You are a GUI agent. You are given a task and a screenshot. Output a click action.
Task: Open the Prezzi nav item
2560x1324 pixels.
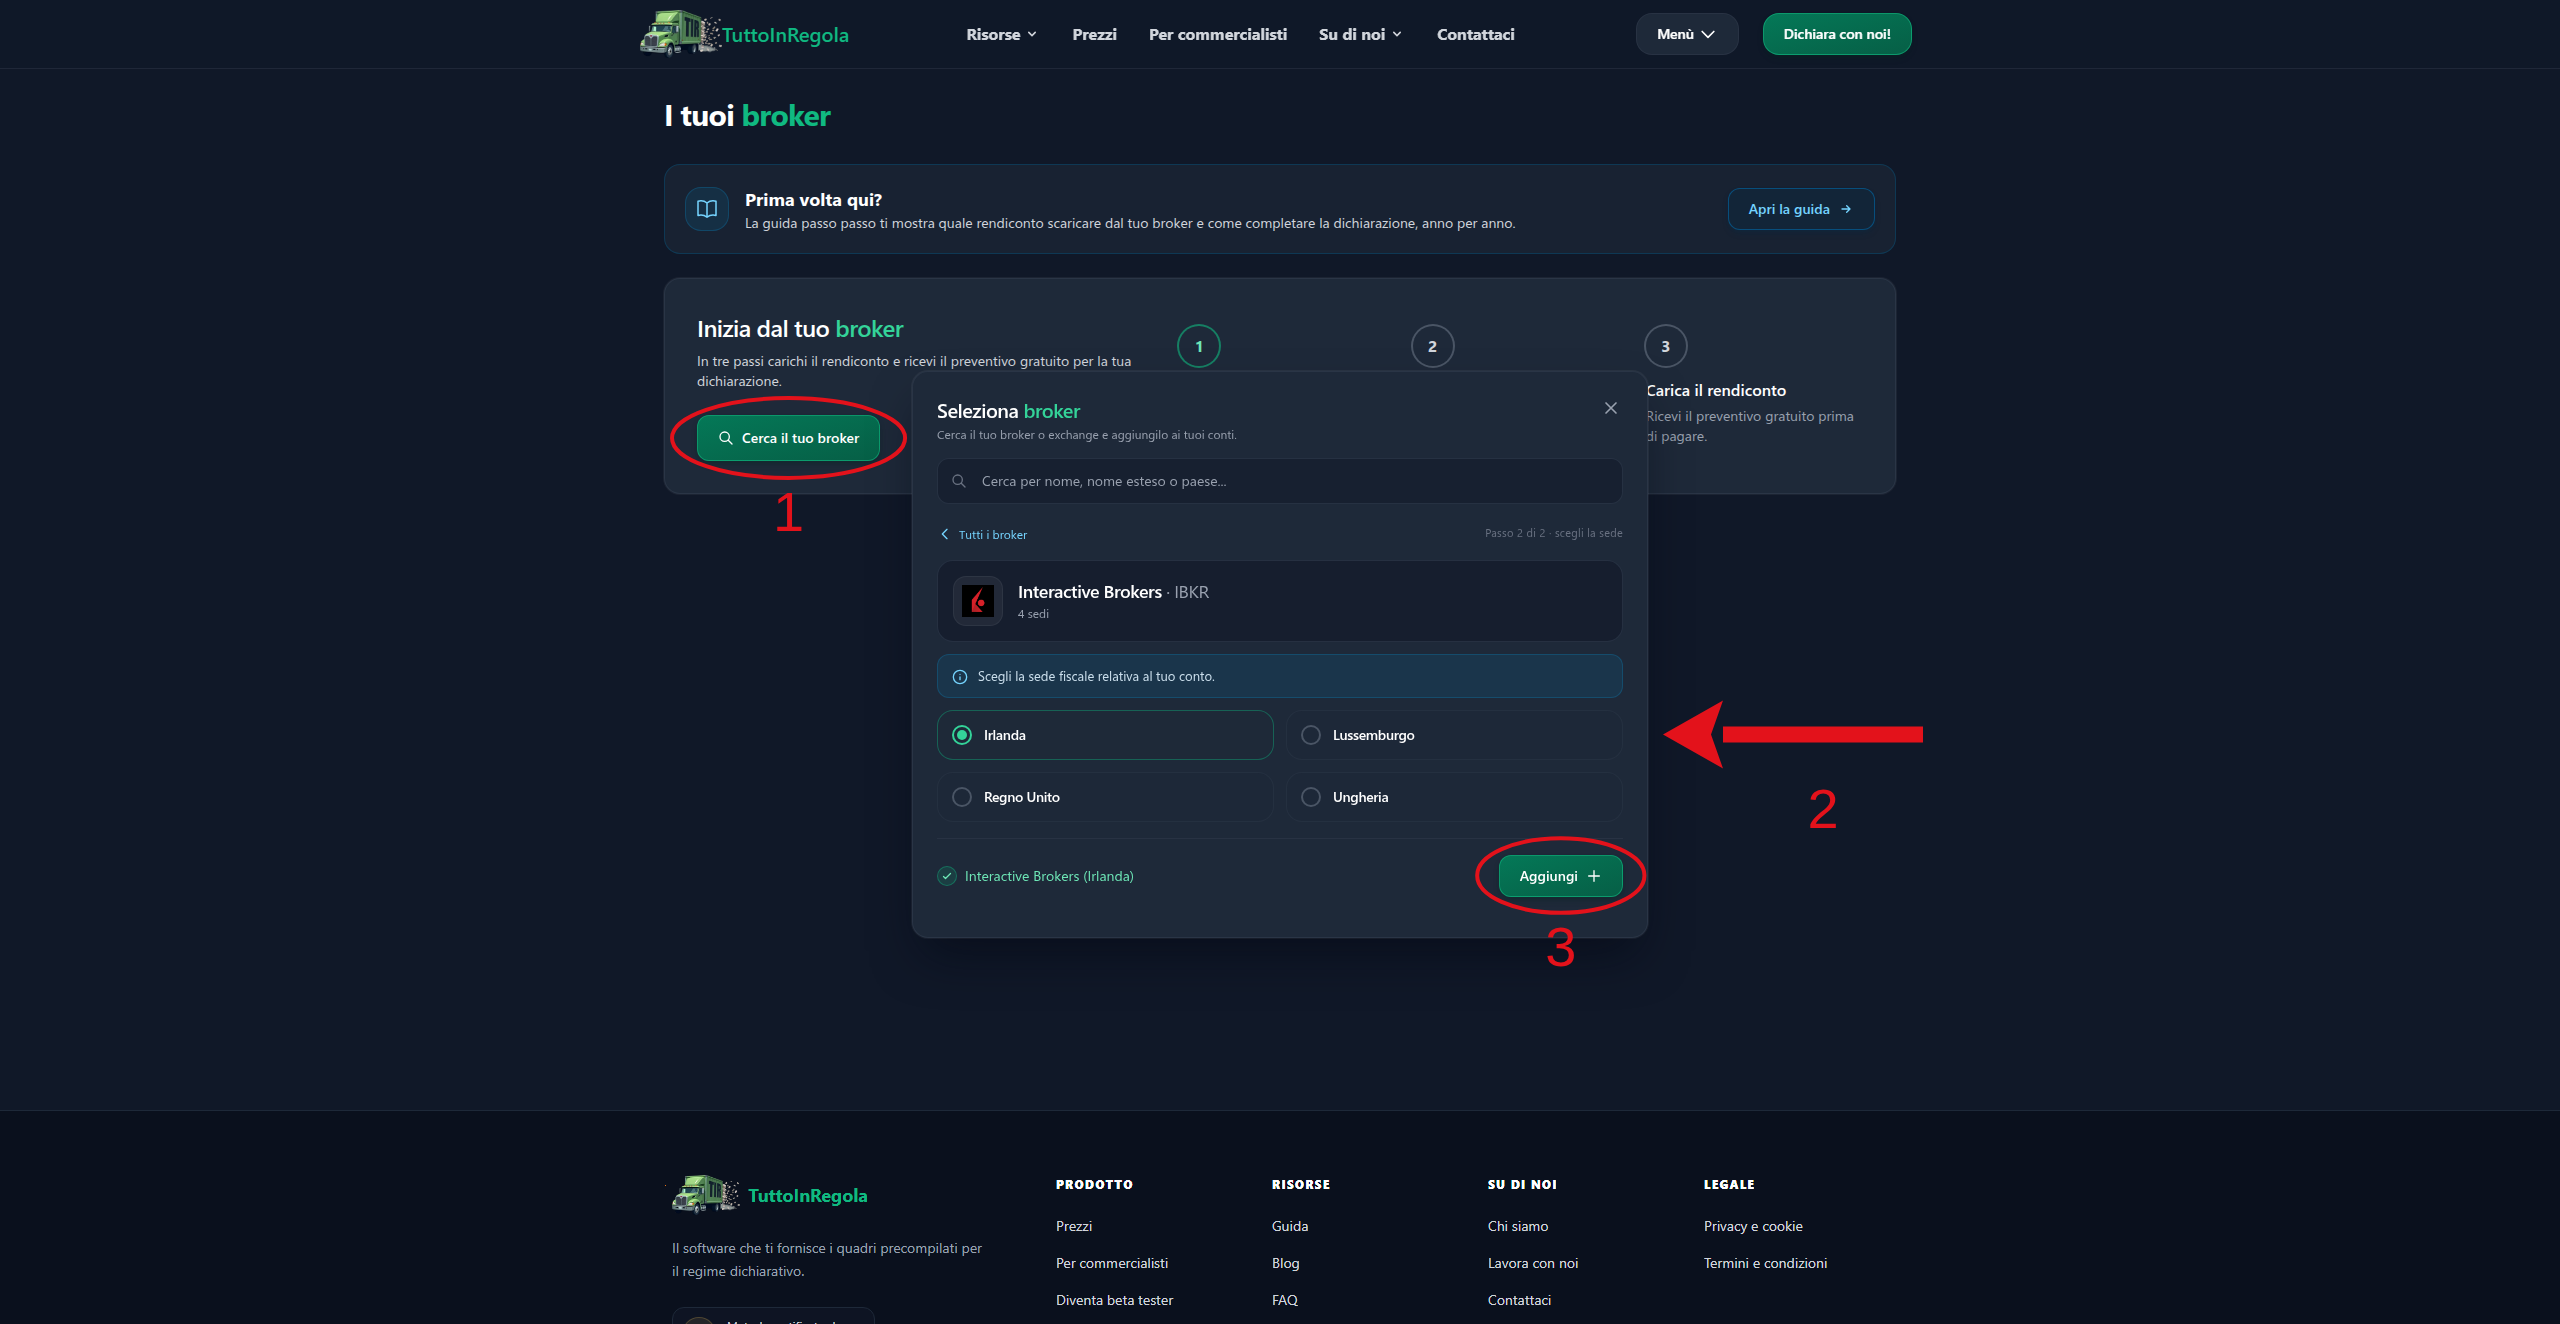click(x=1094, y=34)
